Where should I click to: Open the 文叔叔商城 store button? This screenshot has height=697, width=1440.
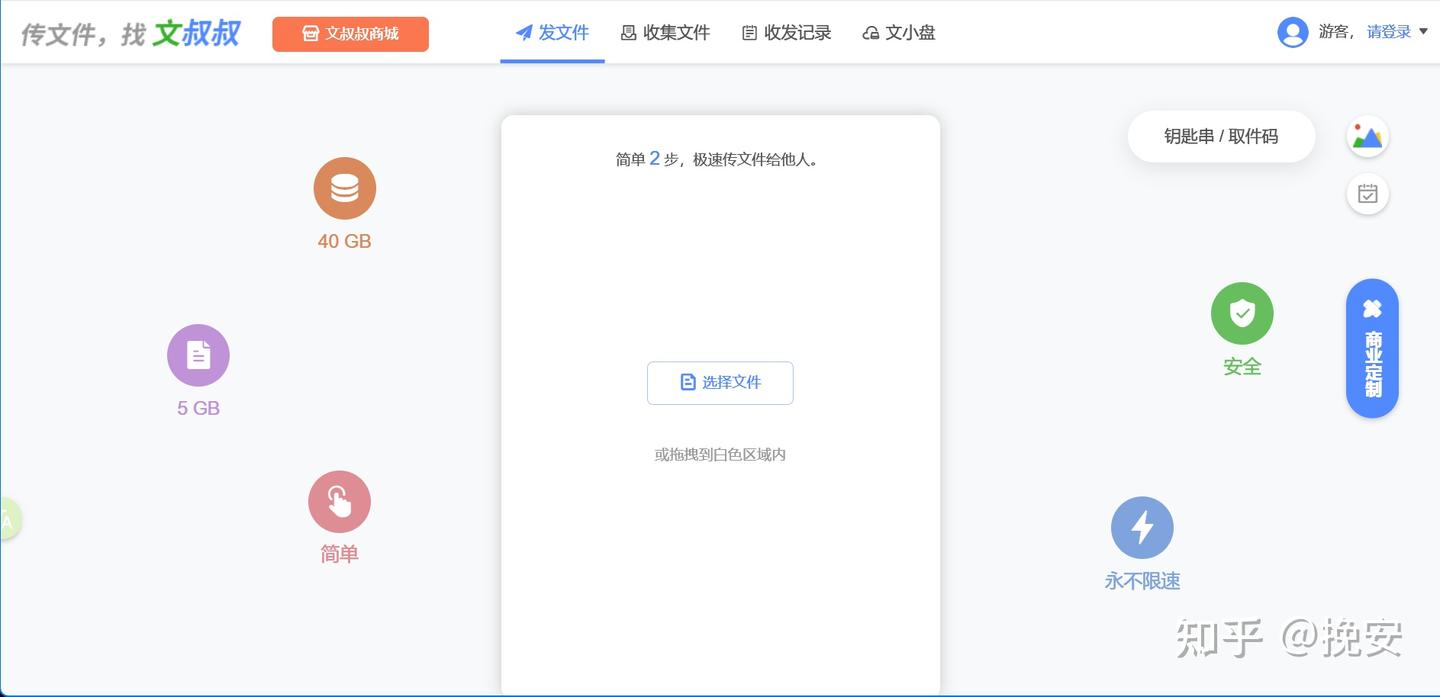350,34
